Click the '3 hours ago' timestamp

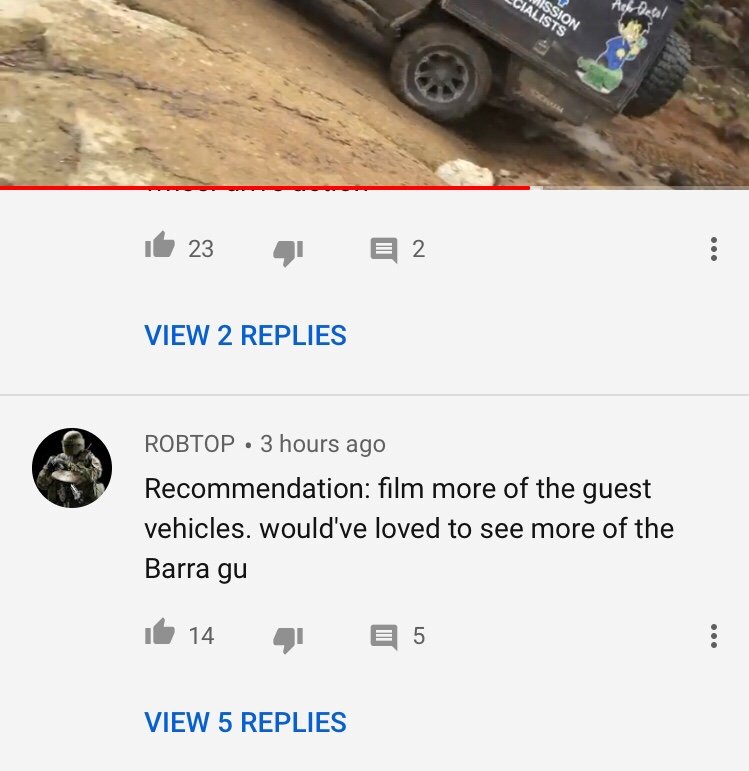(x=323, y=444)
